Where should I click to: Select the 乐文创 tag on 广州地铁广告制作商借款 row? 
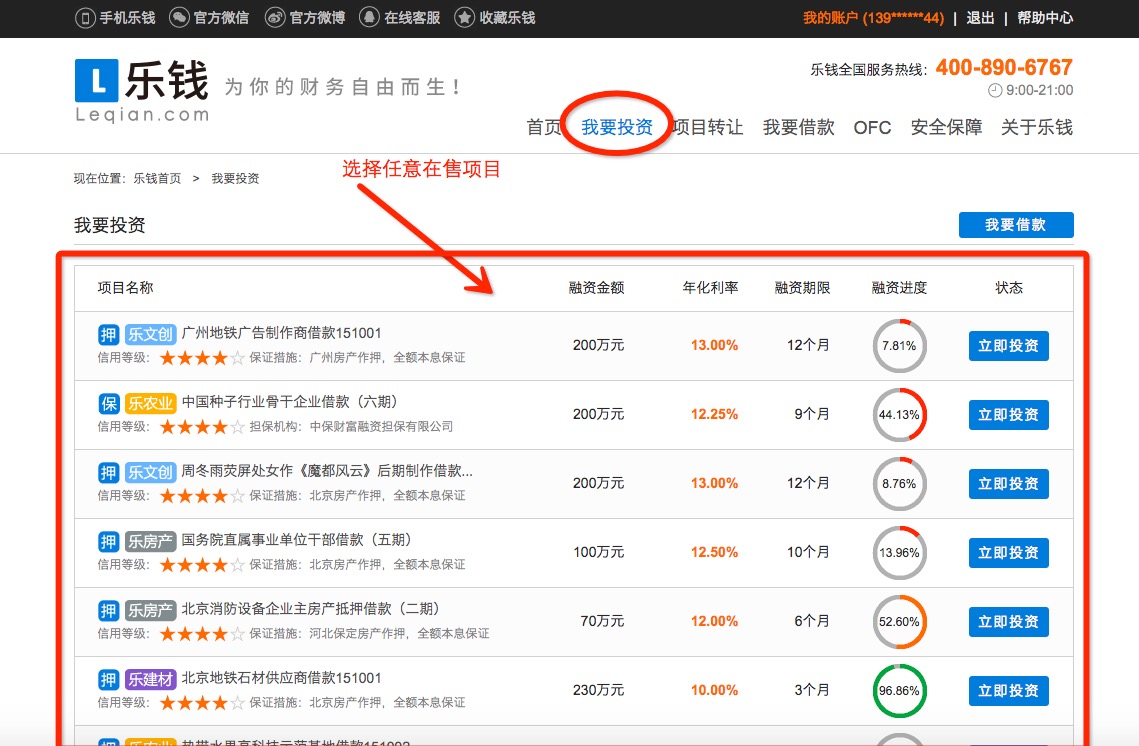click(150, 334)
